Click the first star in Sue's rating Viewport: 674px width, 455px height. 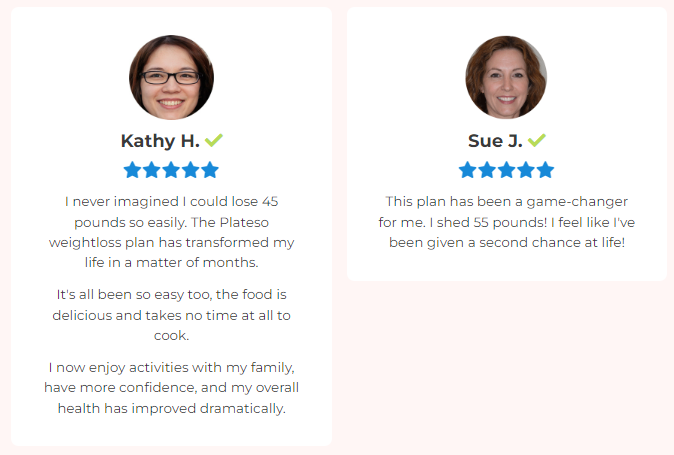pos(468,170)
